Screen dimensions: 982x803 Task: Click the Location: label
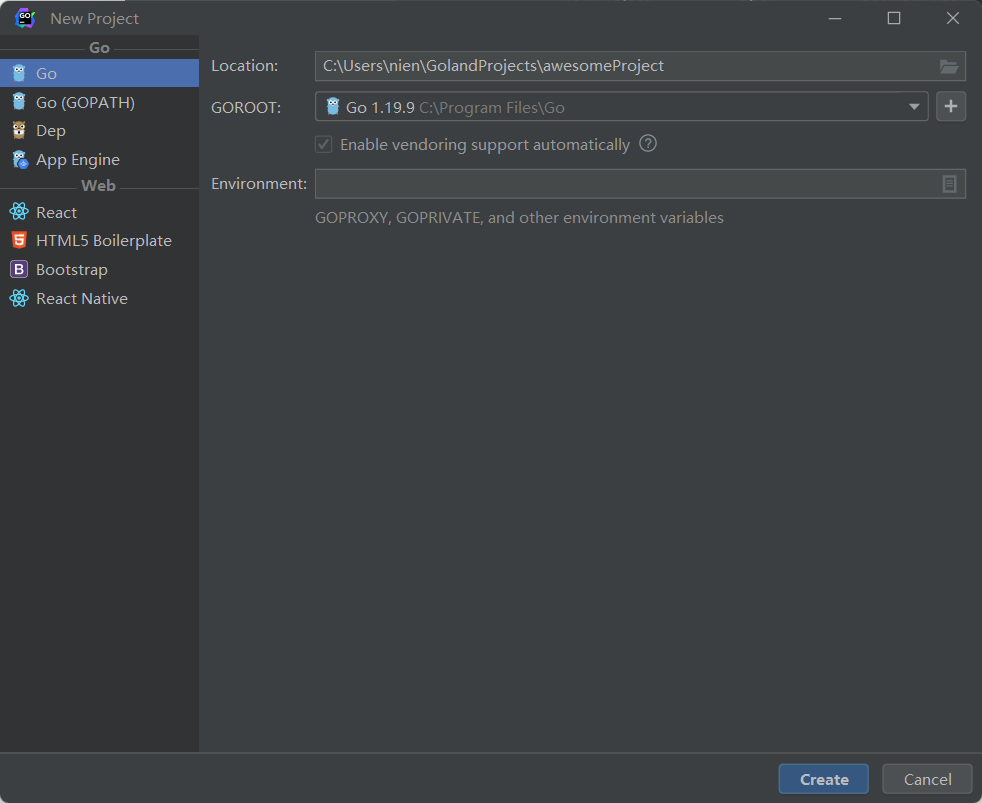pos(244,66)
